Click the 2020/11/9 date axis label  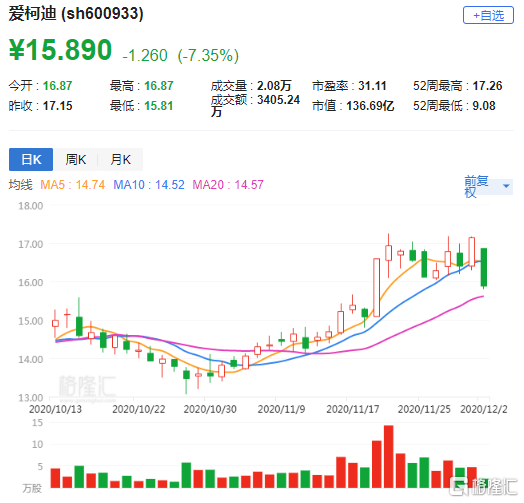[281, 409]
